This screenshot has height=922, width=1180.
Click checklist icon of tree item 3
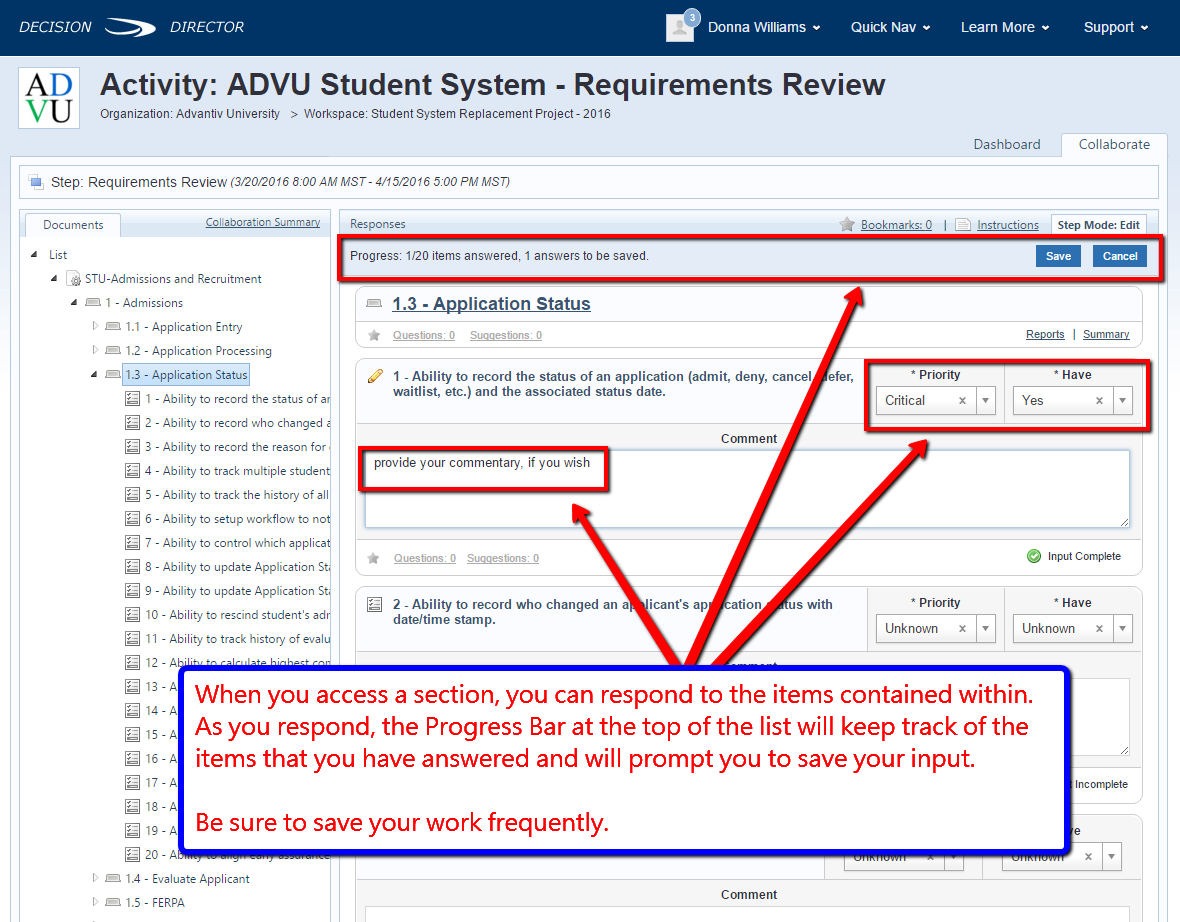132,446
